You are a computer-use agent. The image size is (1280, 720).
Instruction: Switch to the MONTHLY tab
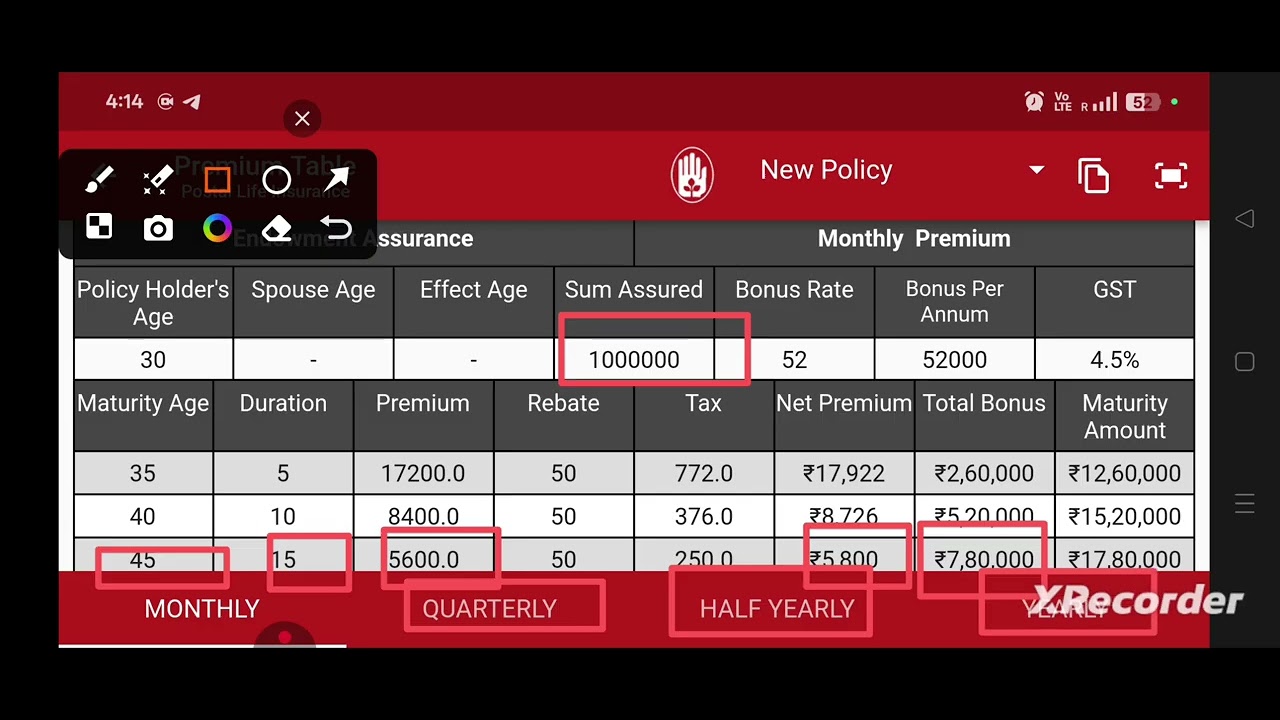[202, 609]
